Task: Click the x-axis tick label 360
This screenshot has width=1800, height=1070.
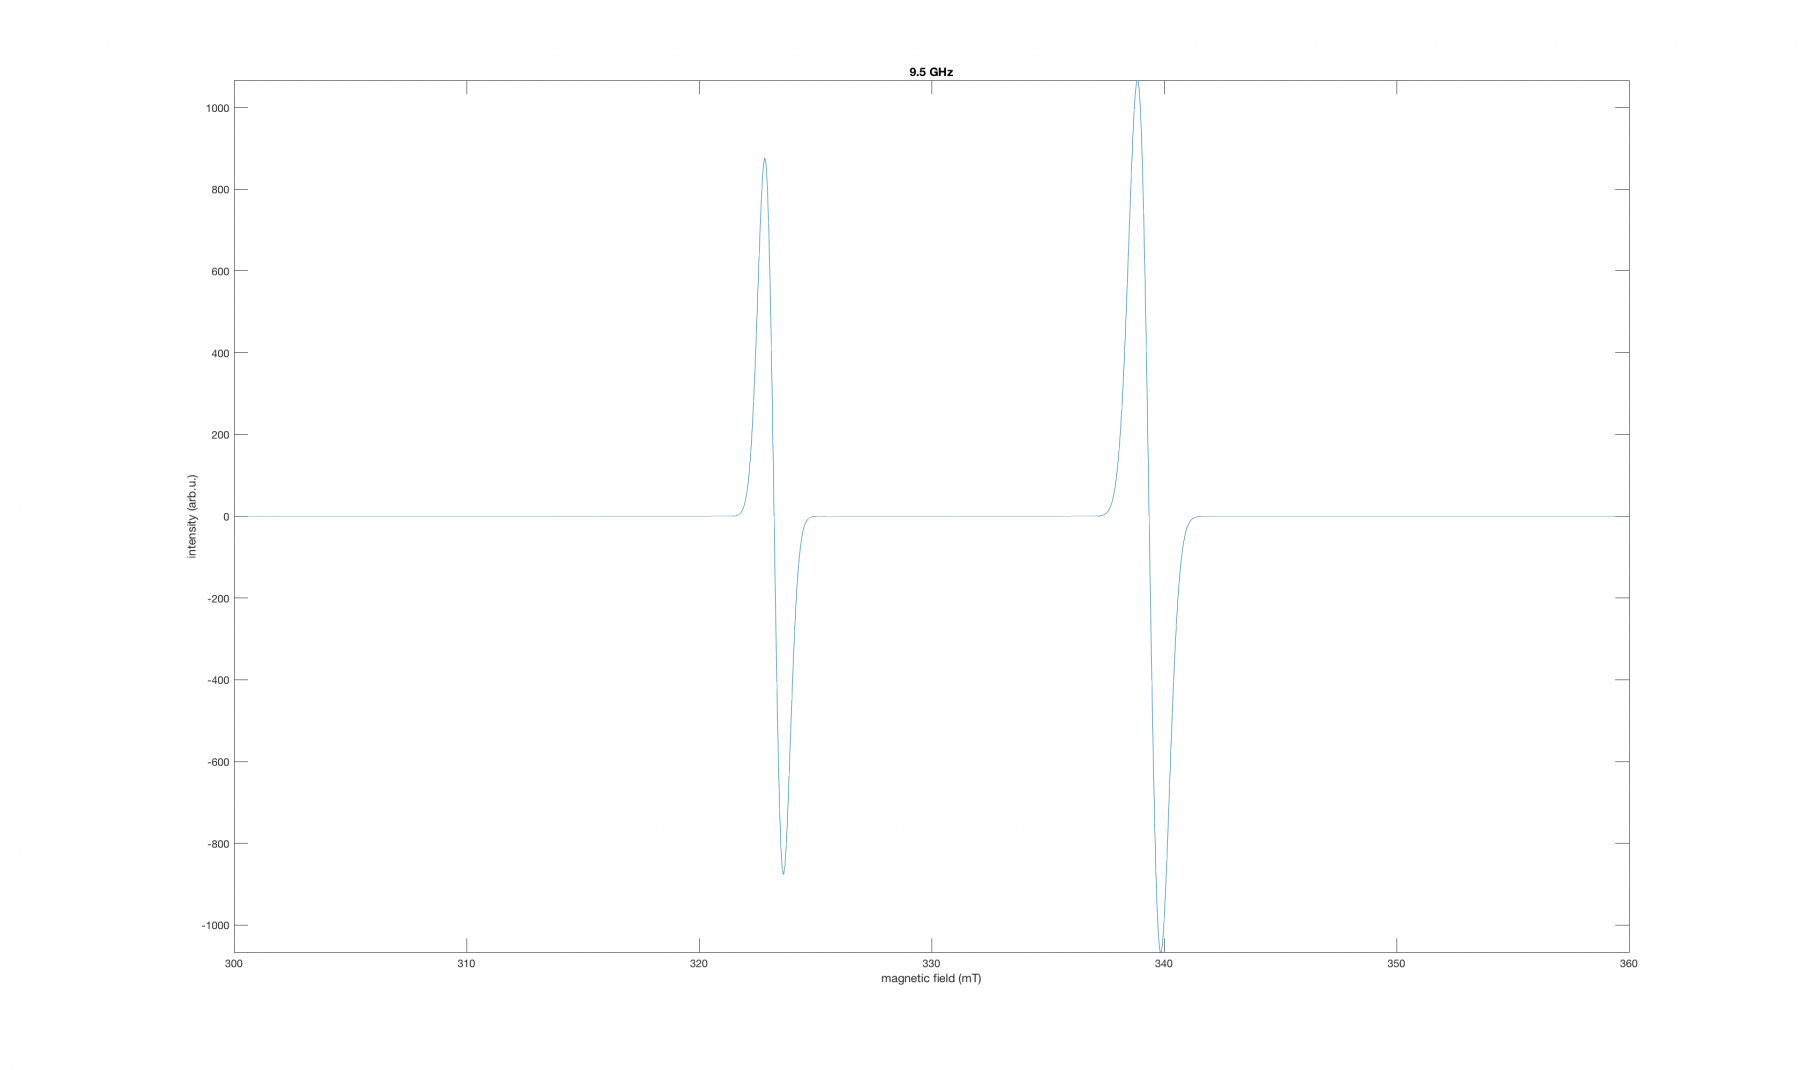Action: coord(1628,964)
